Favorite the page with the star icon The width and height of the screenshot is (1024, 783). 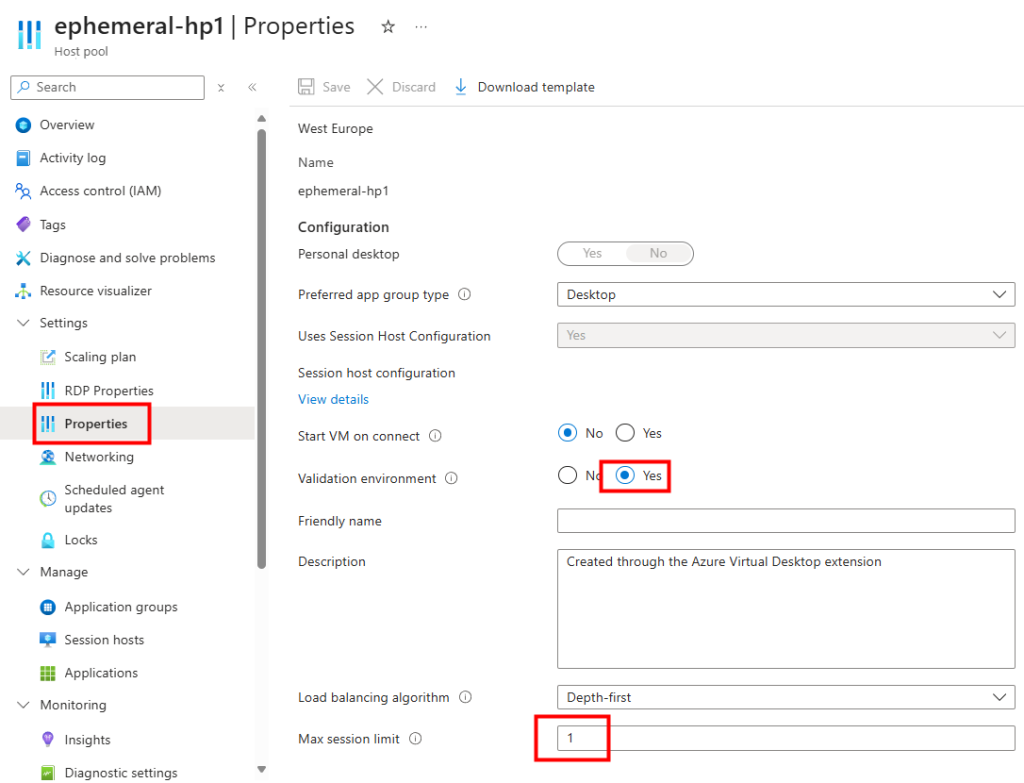coord(388,27)
